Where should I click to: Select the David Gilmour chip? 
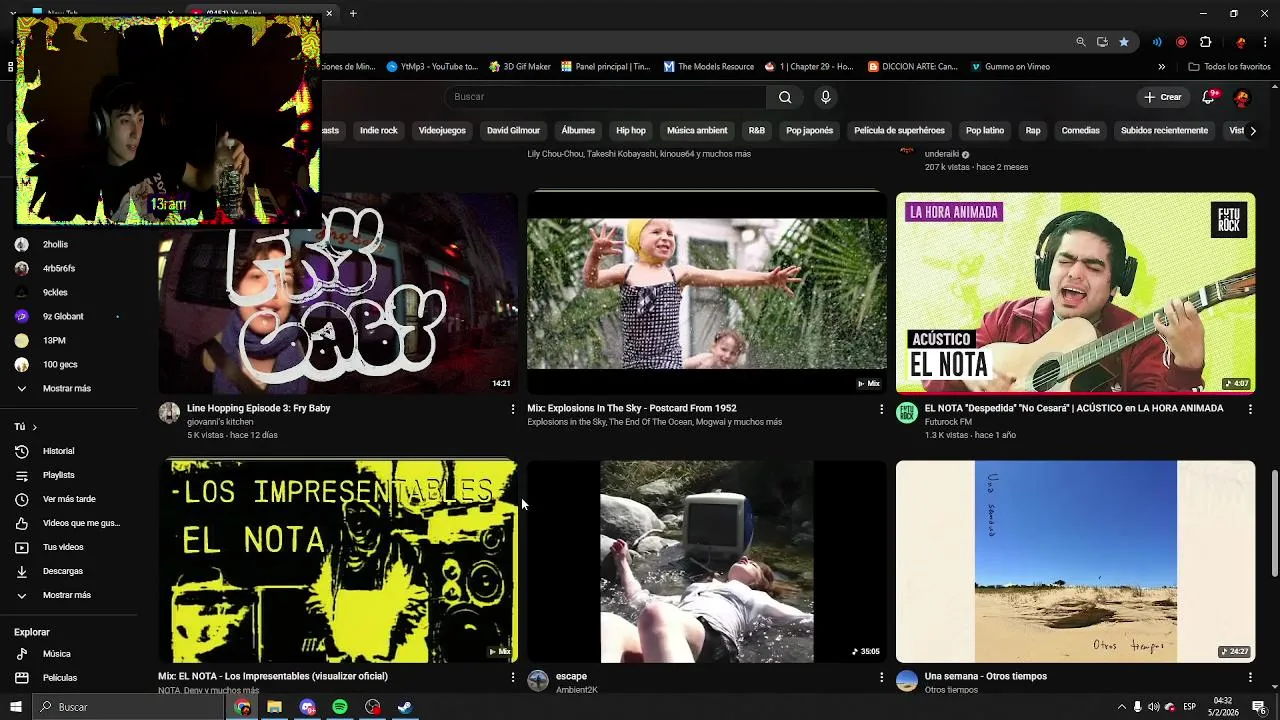513,131
